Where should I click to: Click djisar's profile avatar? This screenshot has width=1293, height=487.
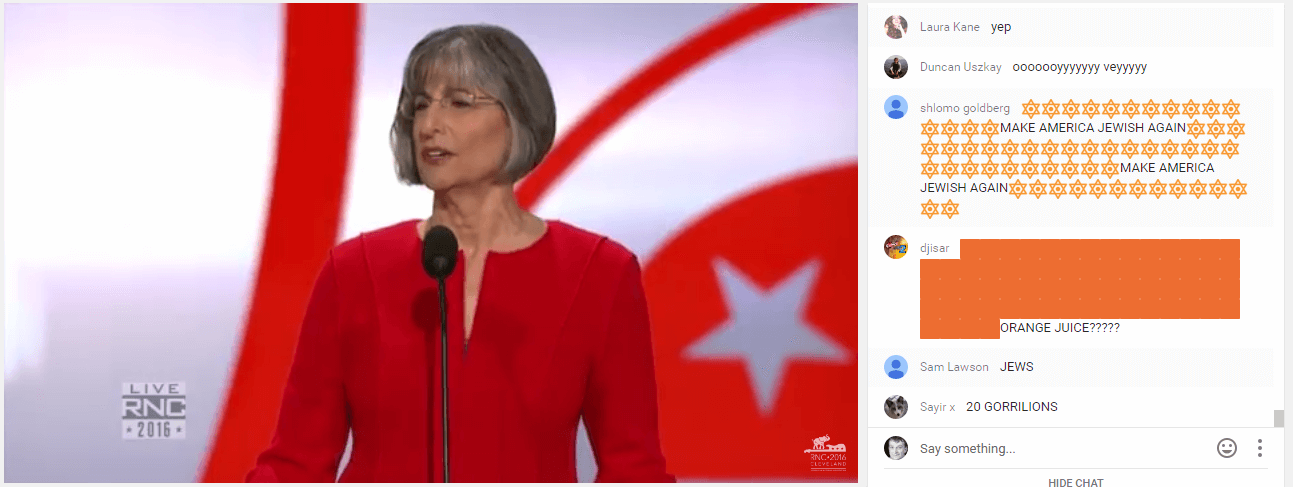(x=896, y=247)
